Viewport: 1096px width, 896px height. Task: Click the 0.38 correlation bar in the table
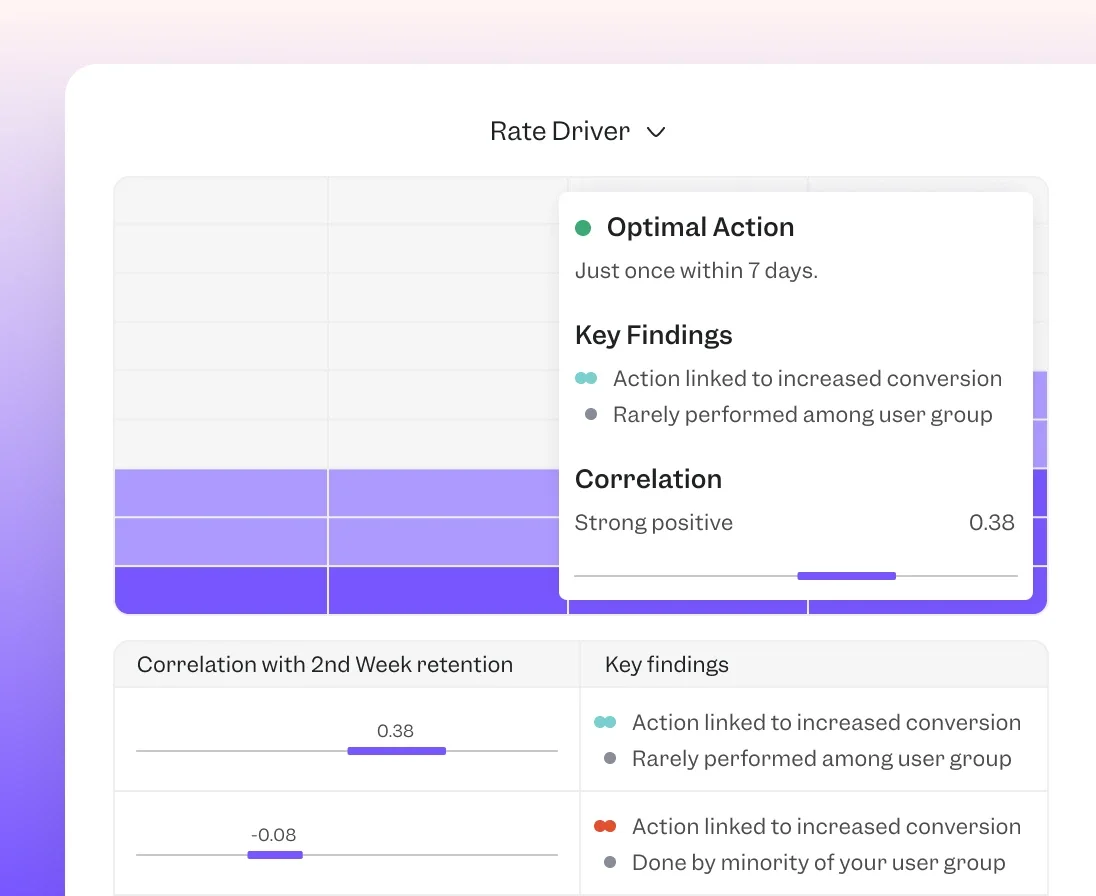[396, 750]
